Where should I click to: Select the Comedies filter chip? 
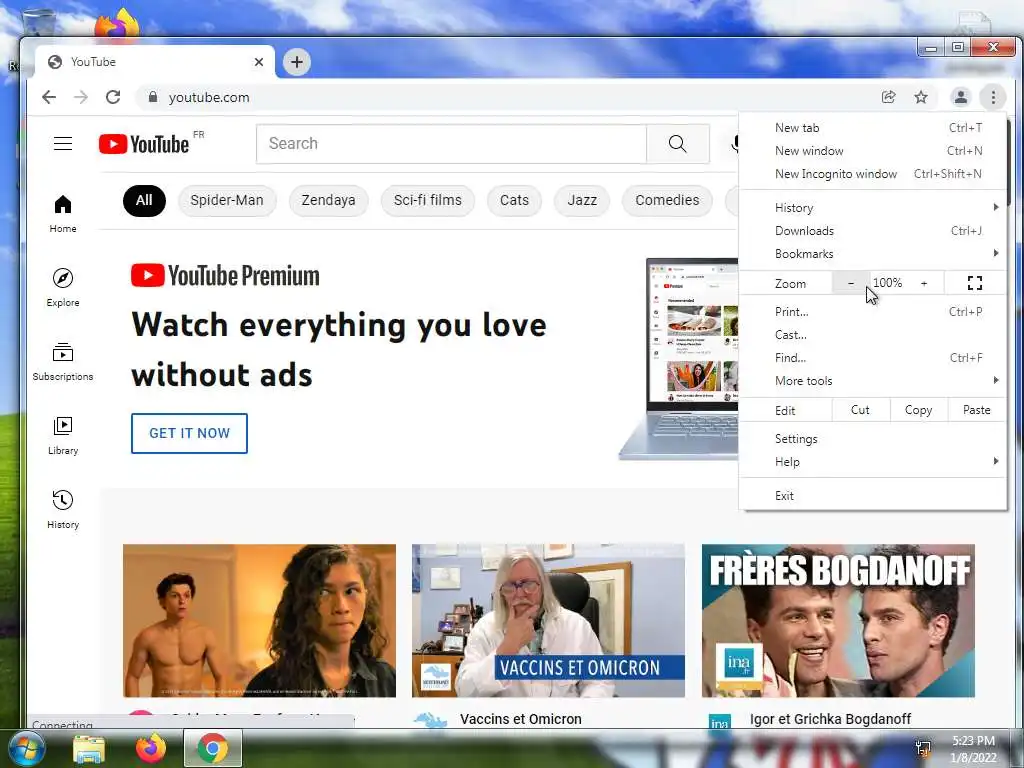[x=667, y=200]
